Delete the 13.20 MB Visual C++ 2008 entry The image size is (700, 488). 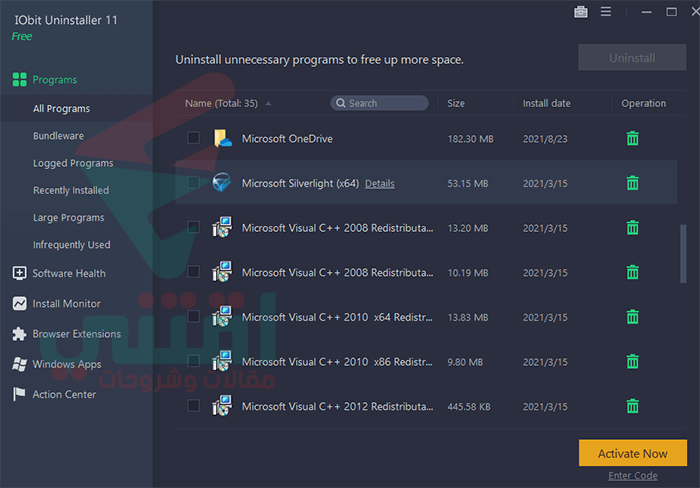click(632, 228)
